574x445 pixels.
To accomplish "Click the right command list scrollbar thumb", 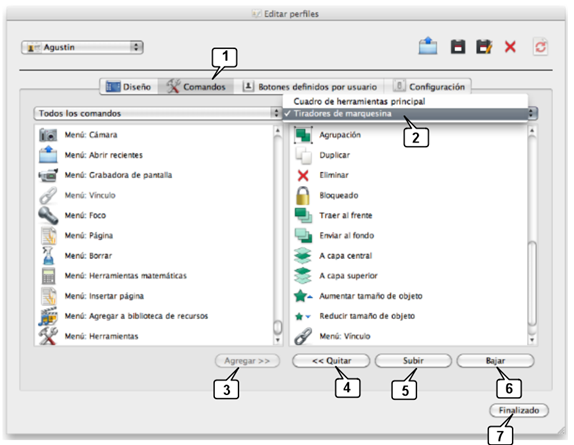I will coord(532,283).
